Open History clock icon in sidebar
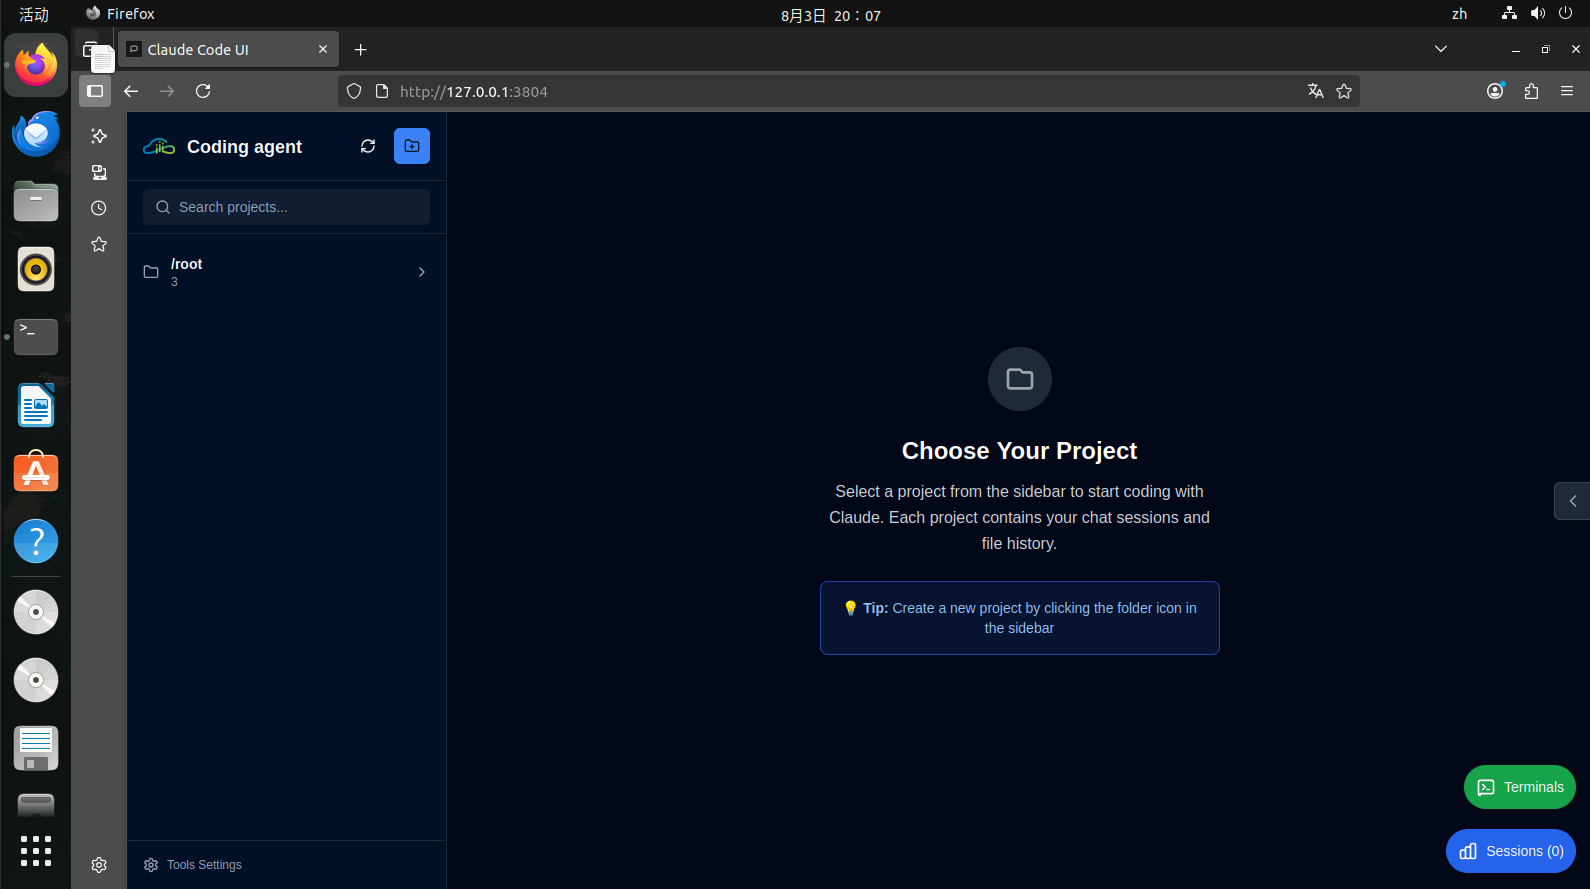1590x889 pixels. pyautogui.click(x=99, y=208)
